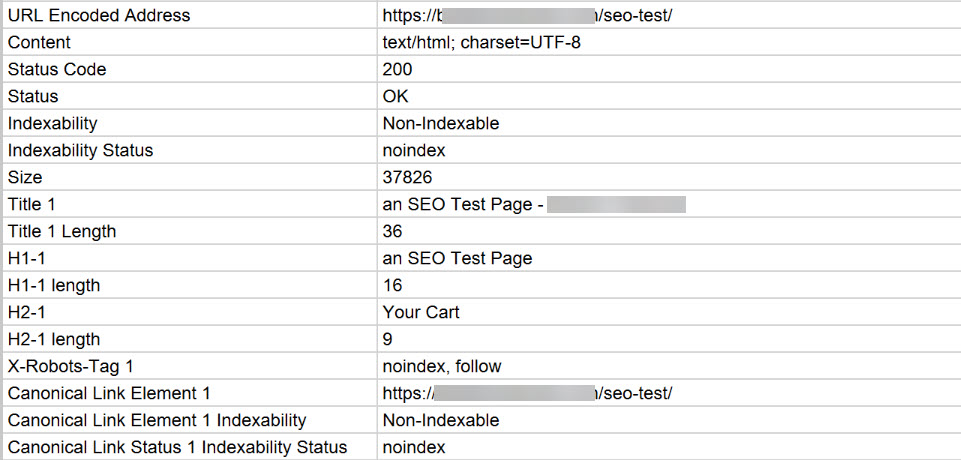Click the Canonical Link Element 1 URL value

527,393
